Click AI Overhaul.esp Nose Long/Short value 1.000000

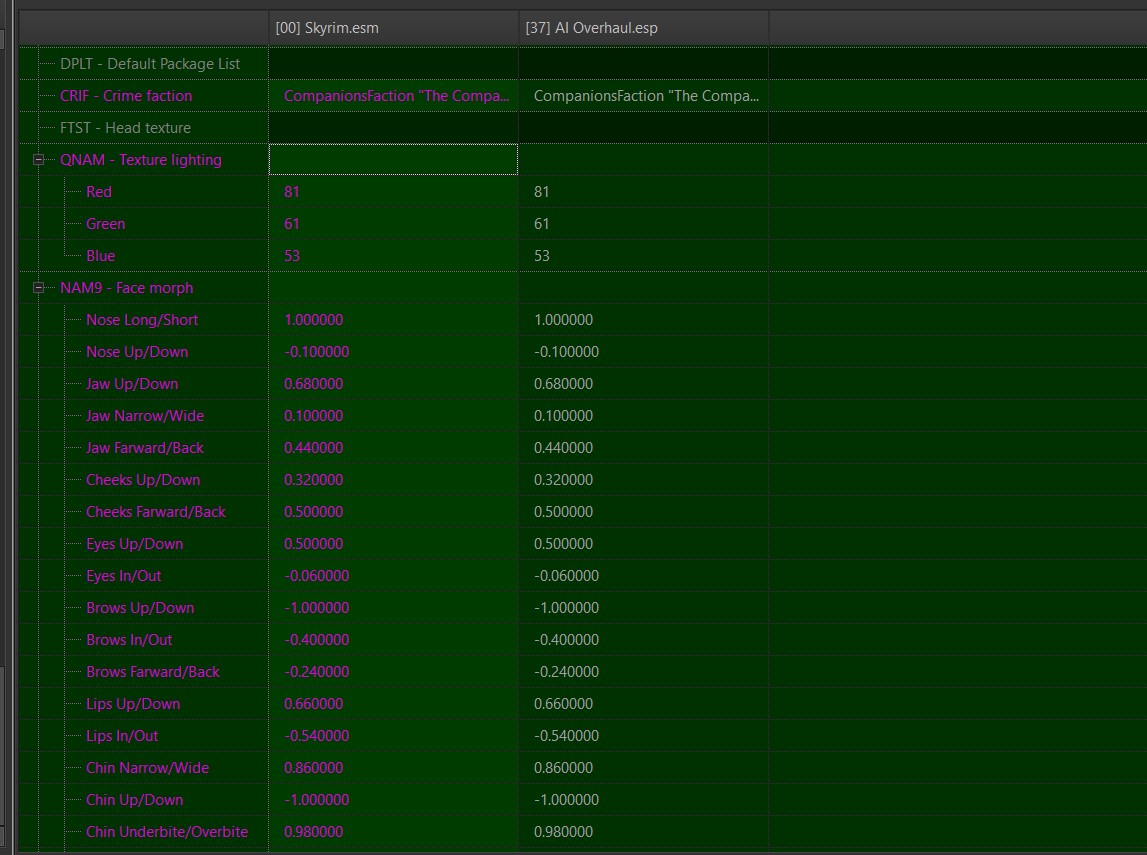click(563, 320)
